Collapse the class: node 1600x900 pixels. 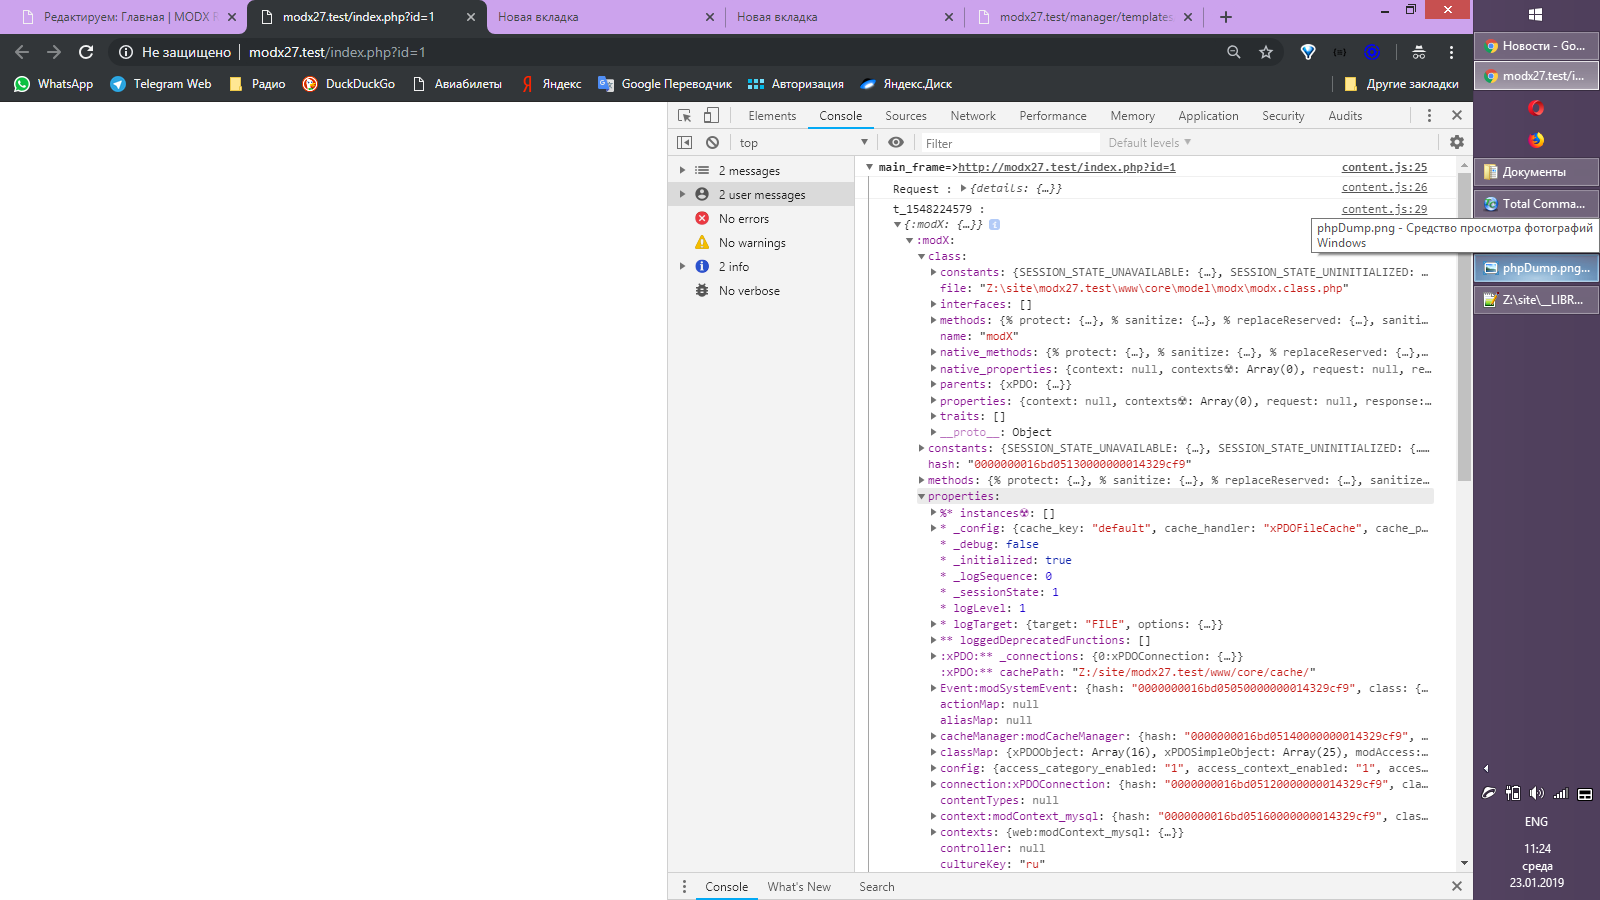click(922, 256)
